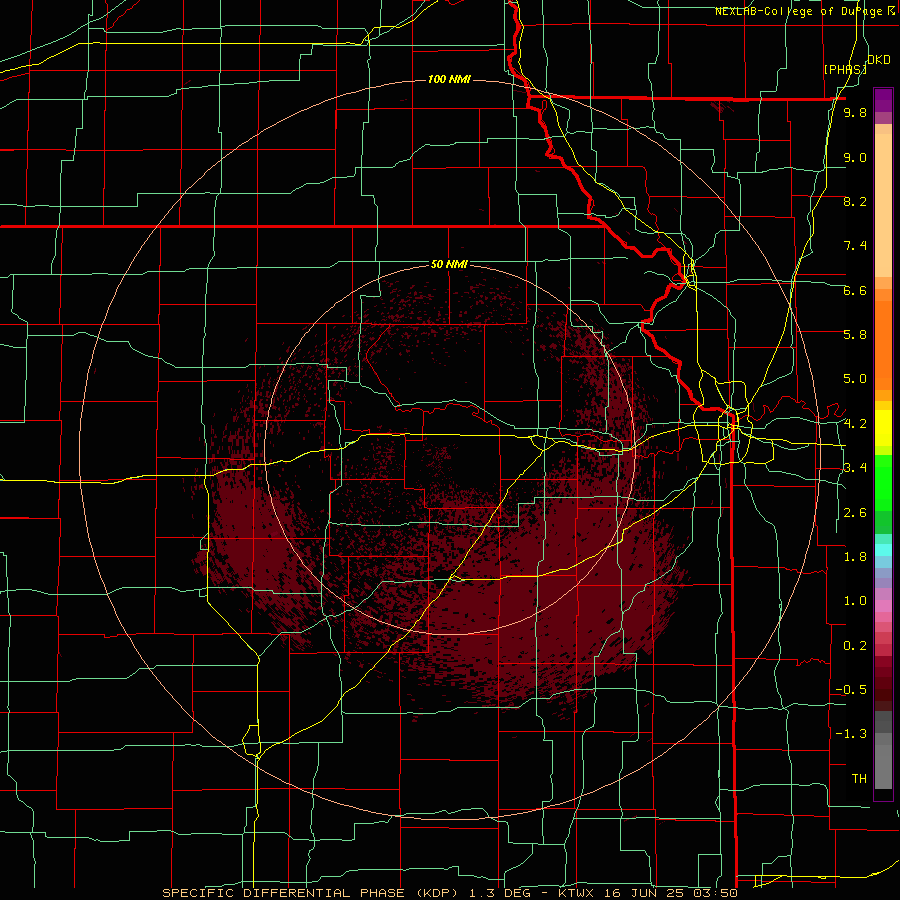Viewport: 900px width, 900px height.
Task: Click the bright green band of the color bar
Action: (x=883, y=482)
